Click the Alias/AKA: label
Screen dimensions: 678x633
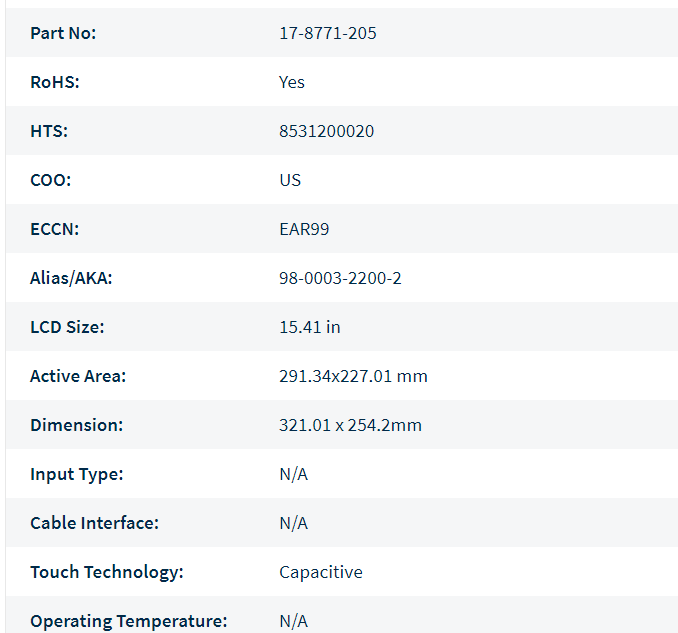(71, 278)
